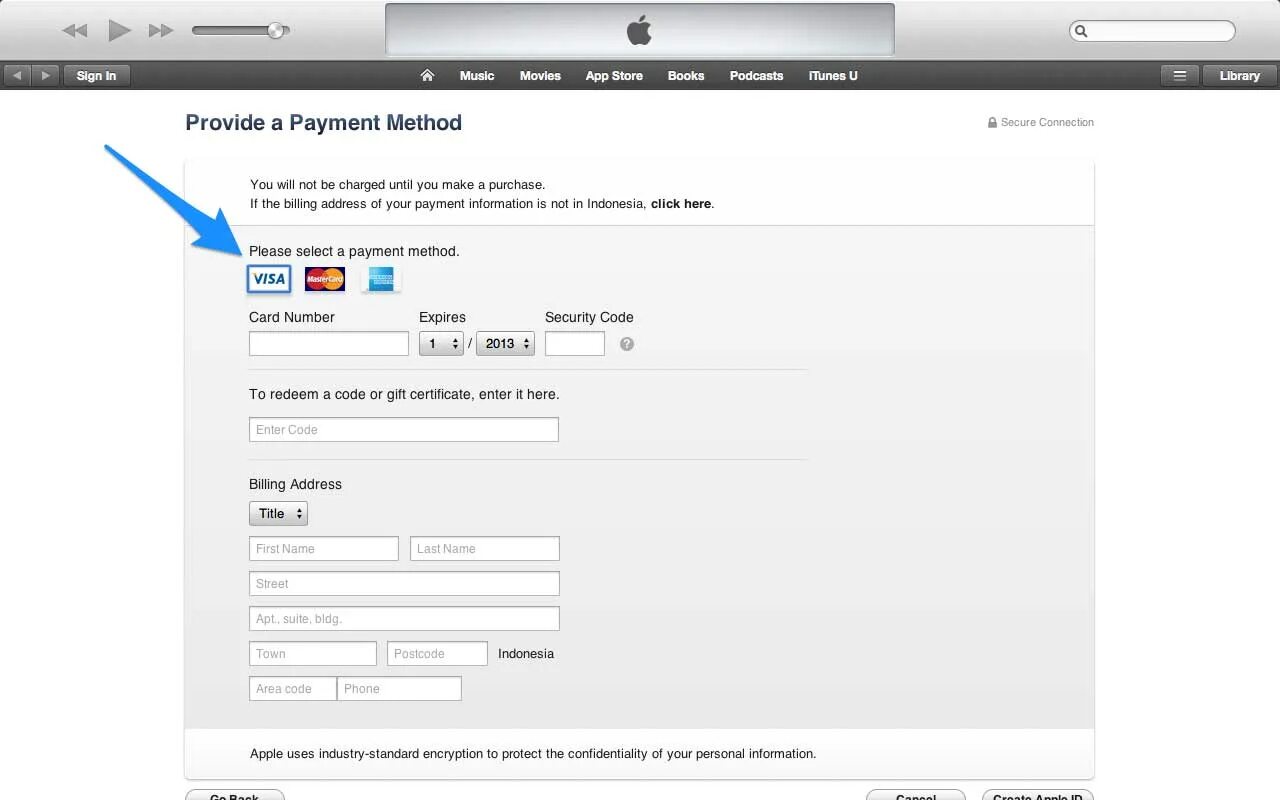This screenshot has height=800, width=1280.
Task: Select the Visa card payment icon
Action: click(x=269, y=279)
